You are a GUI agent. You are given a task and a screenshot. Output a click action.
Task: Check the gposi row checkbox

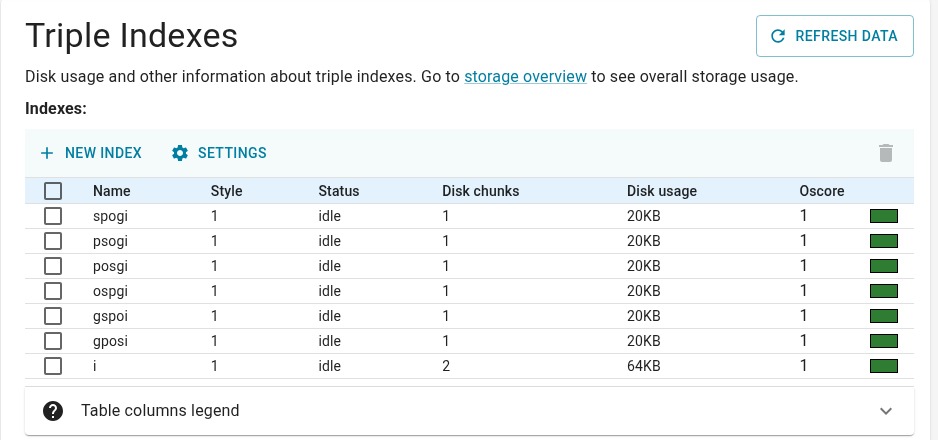(53, 341)
